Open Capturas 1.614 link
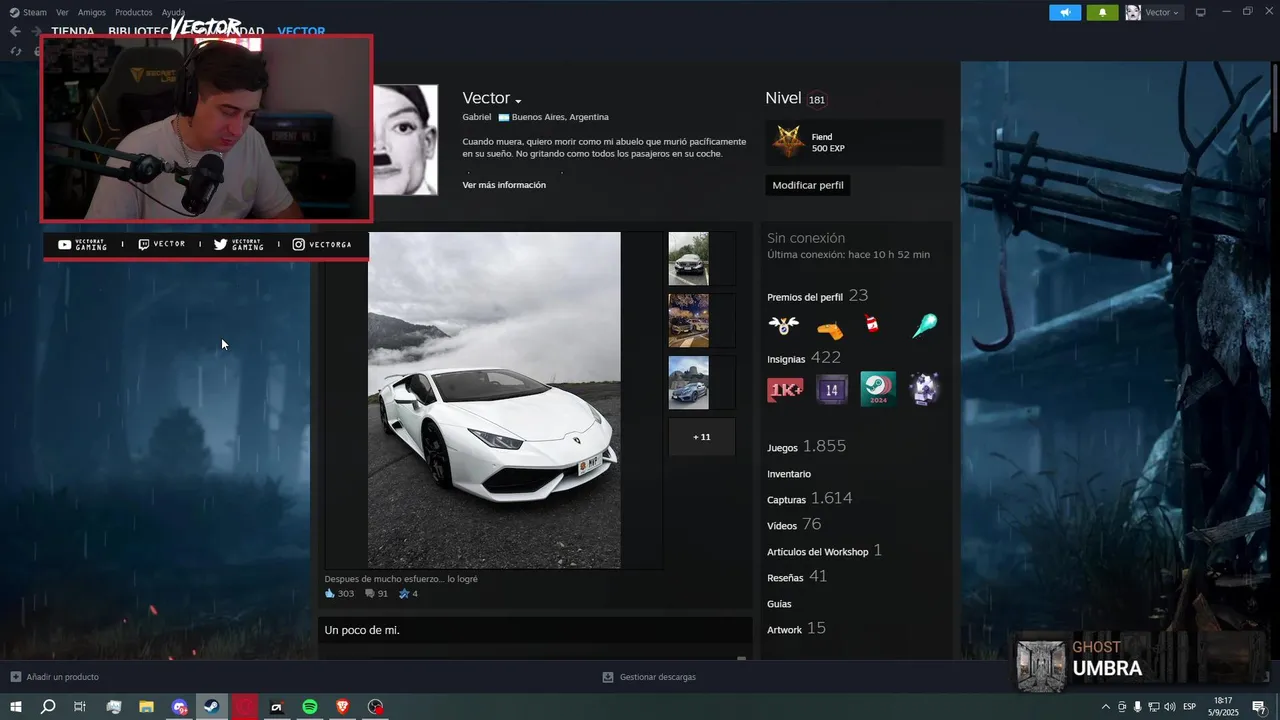The width and height of the screenshot is (1280, 720). point(810,499)
